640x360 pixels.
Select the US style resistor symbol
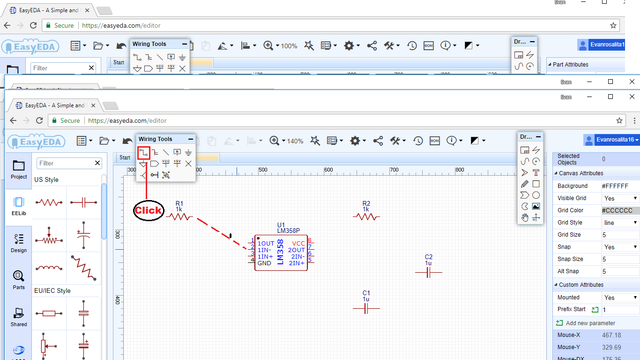pyautogui.click(x=49, y=202)
